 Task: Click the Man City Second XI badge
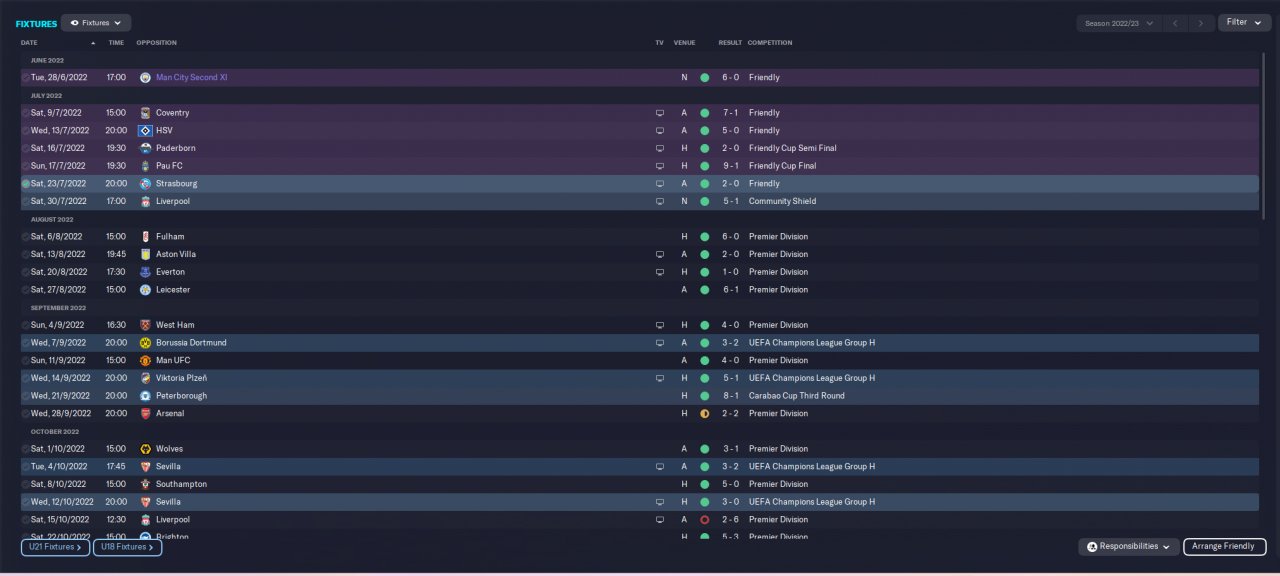pos(145,78)
